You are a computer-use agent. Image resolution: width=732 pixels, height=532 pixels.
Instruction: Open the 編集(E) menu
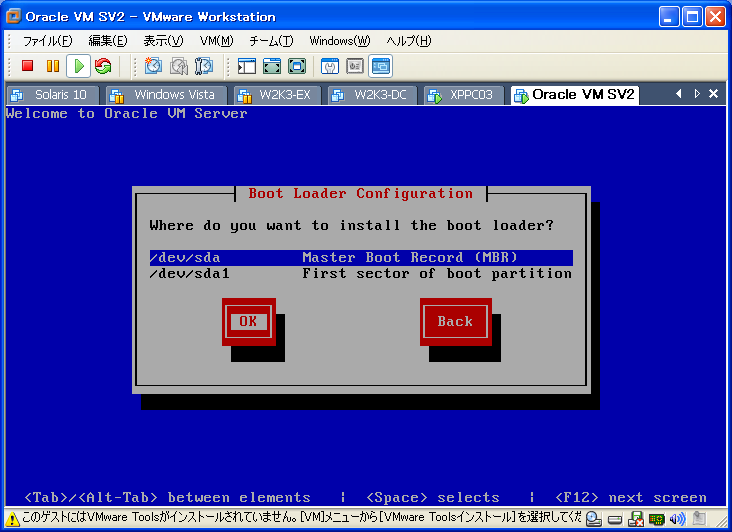108,41
